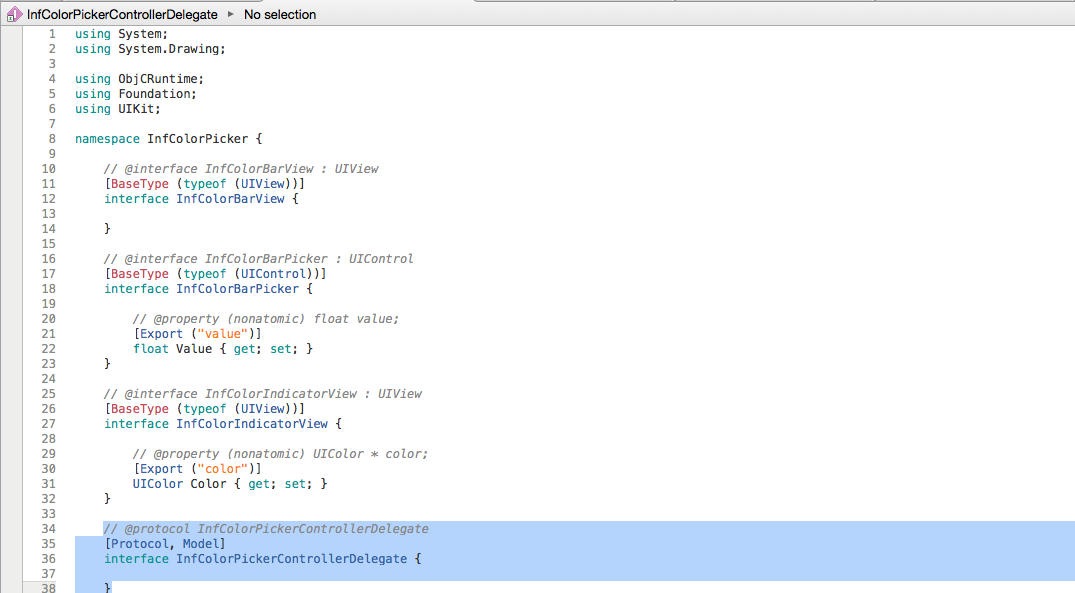Click 'Value' property name on line 22

coord(194,349)
